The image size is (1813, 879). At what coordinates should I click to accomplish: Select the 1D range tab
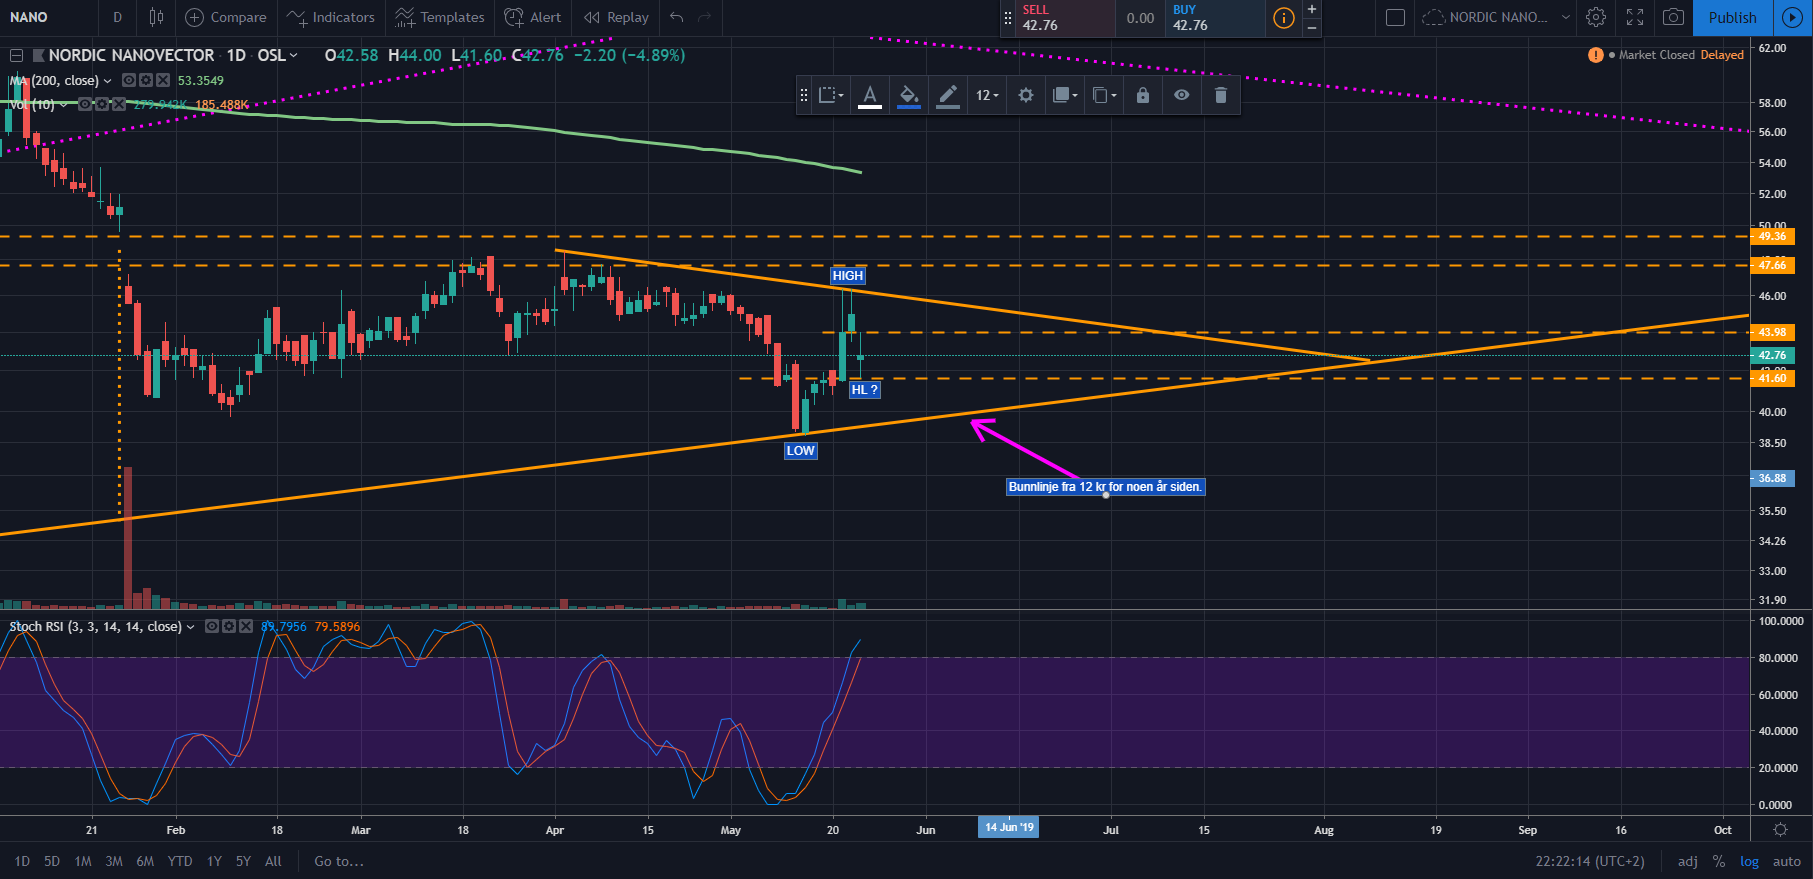pyautogui.click(x=22, y=861)
